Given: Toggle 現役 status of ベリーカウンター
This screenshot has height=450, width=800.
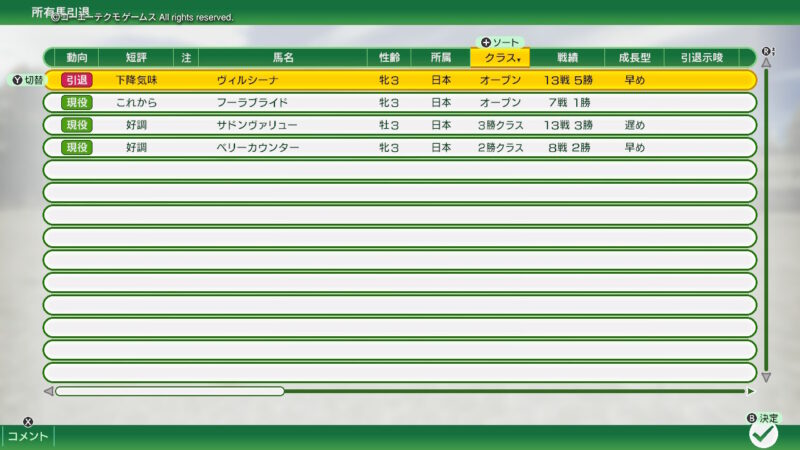Looking at the screenshot, I should [77, 147].
